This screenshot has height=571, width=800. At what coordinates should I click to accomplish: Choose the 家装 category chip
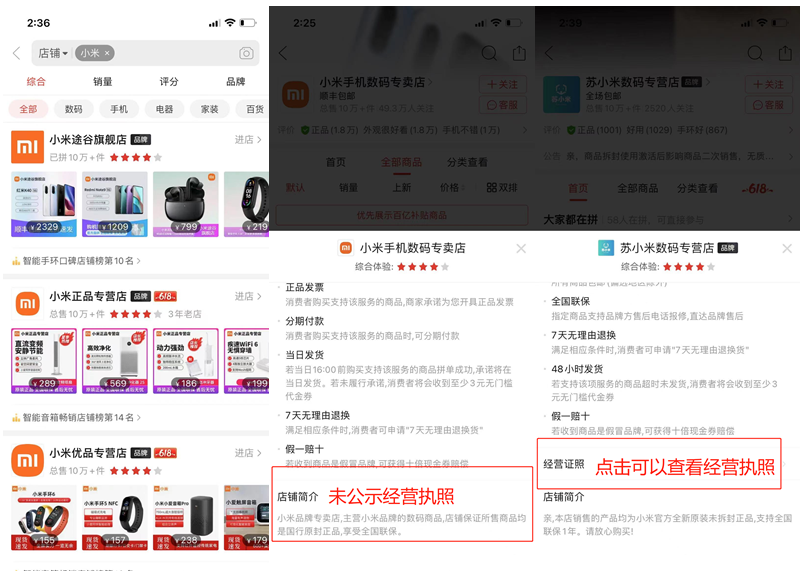pos(210,109)
